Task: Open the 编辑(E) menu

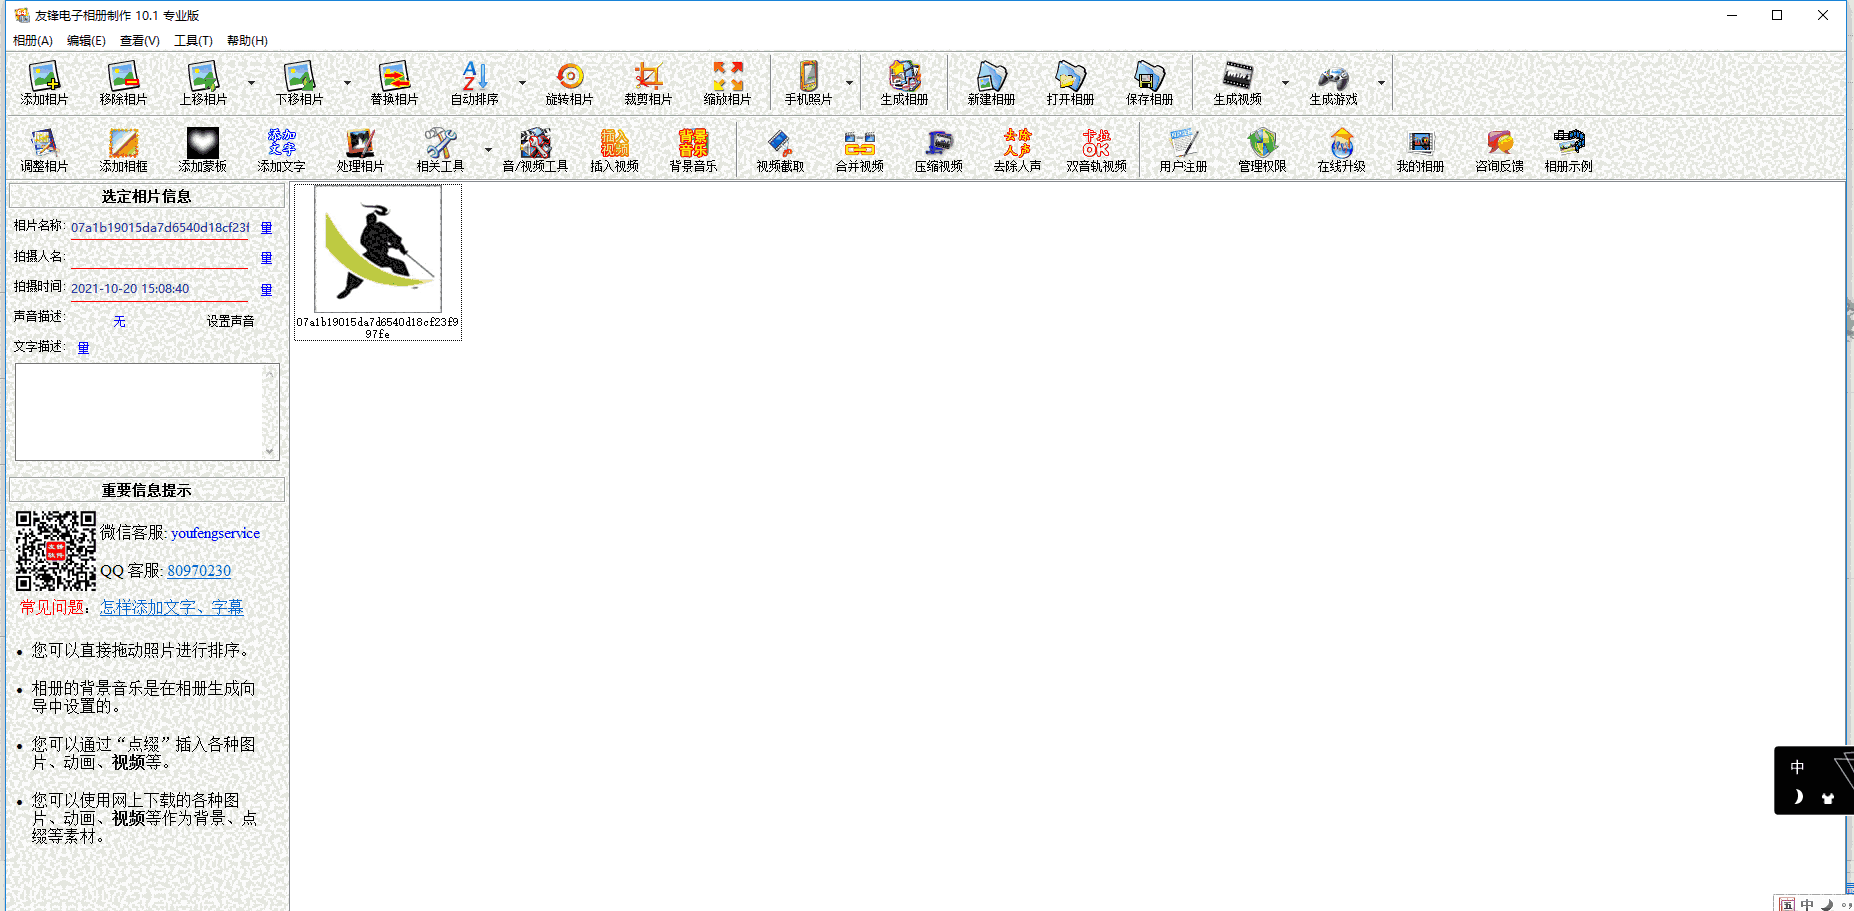Action: tap(86, 41)
